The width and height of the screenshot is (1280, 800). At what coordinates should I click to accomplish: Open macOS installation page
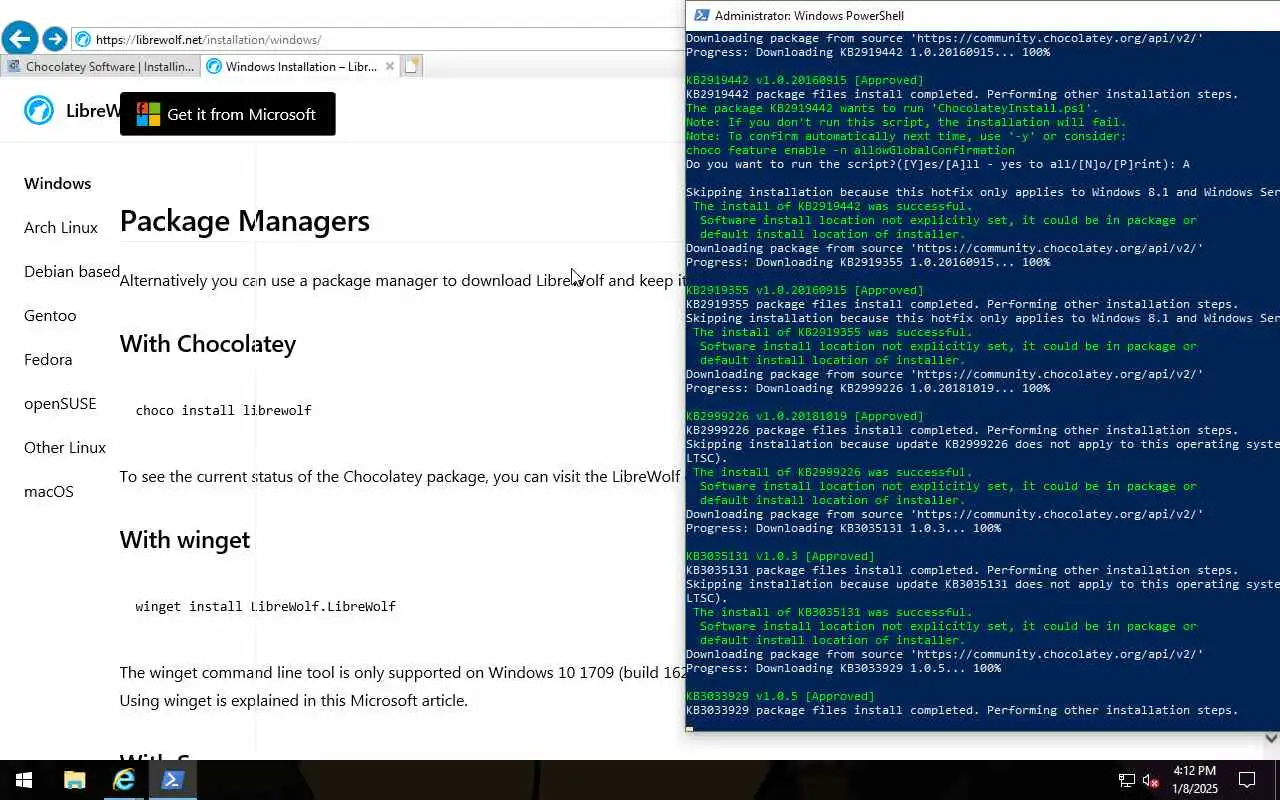coord(49,491)
